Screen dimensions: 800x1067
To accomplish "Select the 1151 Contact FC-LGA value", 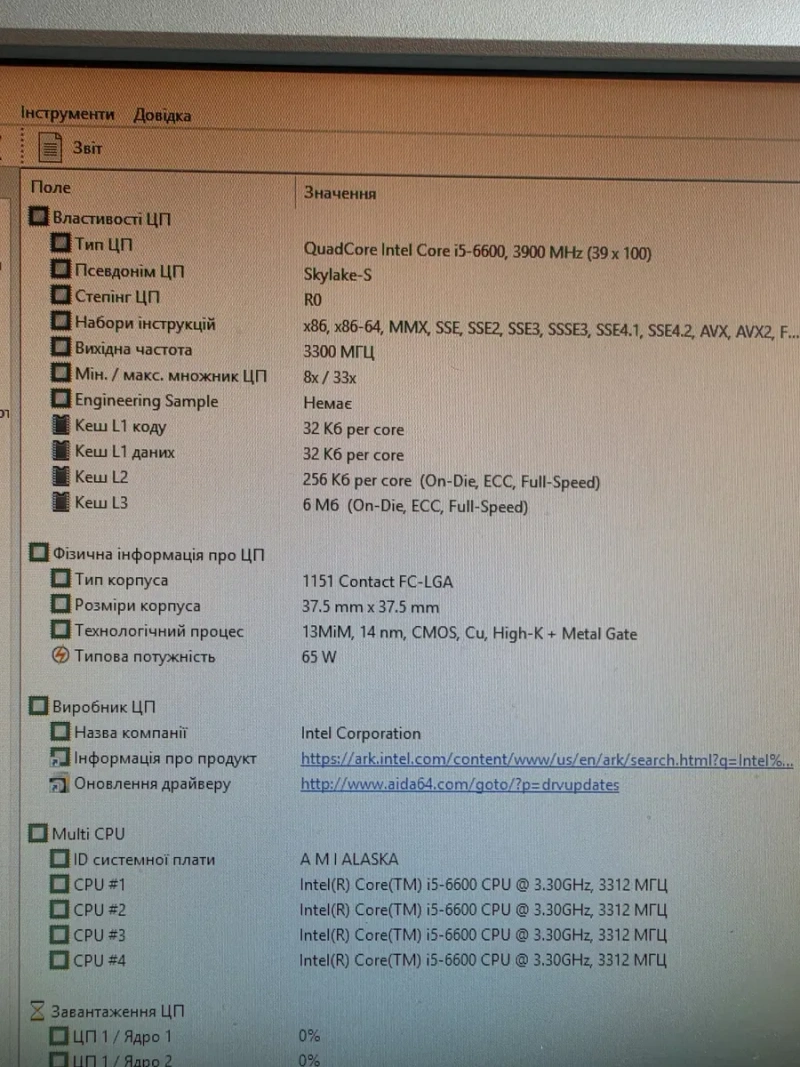I will [x=378, y=582].
